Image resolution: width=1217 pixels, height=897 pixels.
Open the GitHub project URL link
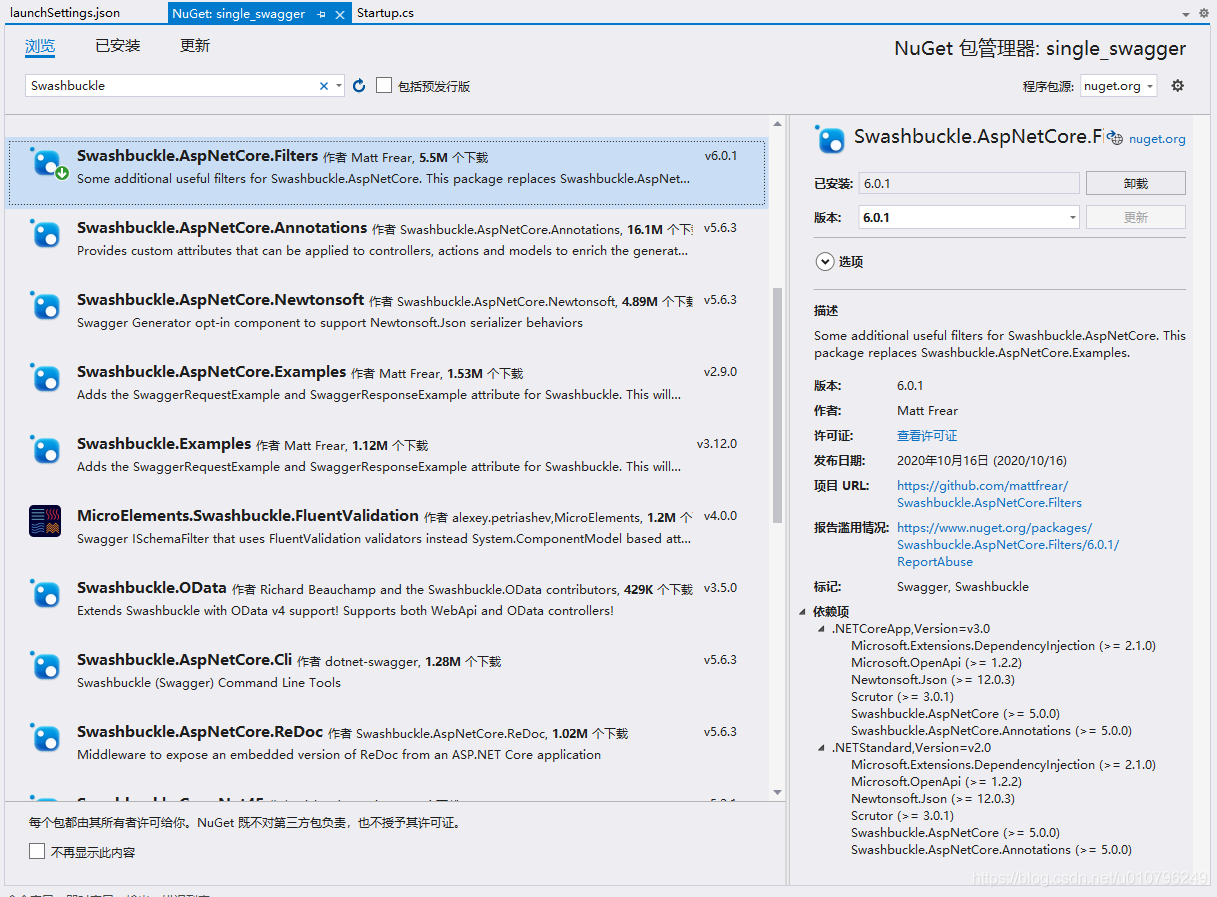point(989,494)
